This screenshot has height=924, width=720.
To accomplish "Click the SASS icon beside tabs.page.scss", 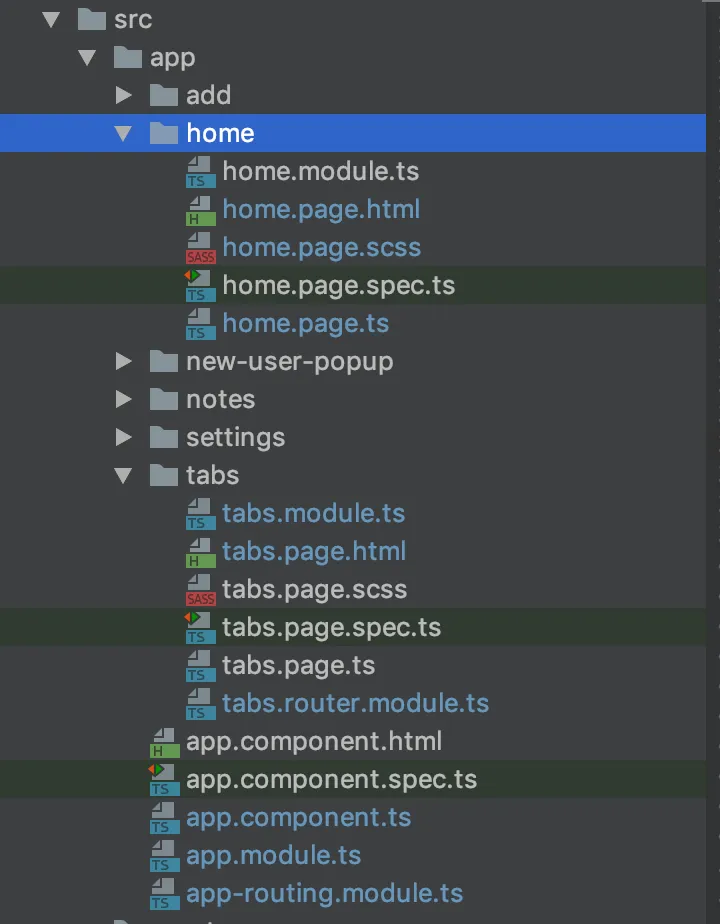I will [x=201, y=590].
